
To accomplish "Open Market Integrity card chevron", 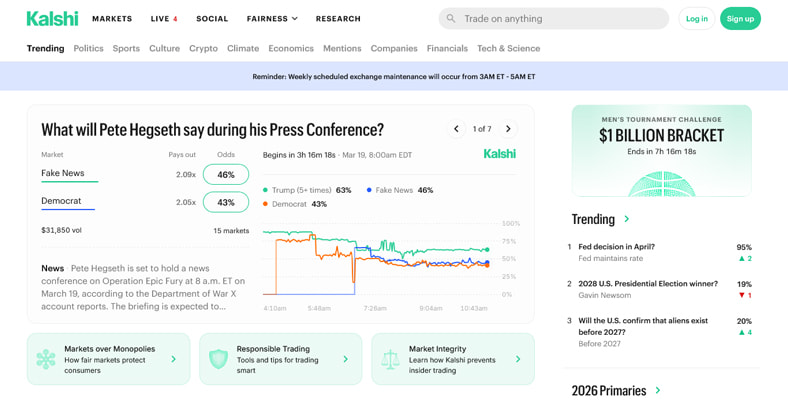I will coord(518,359).
